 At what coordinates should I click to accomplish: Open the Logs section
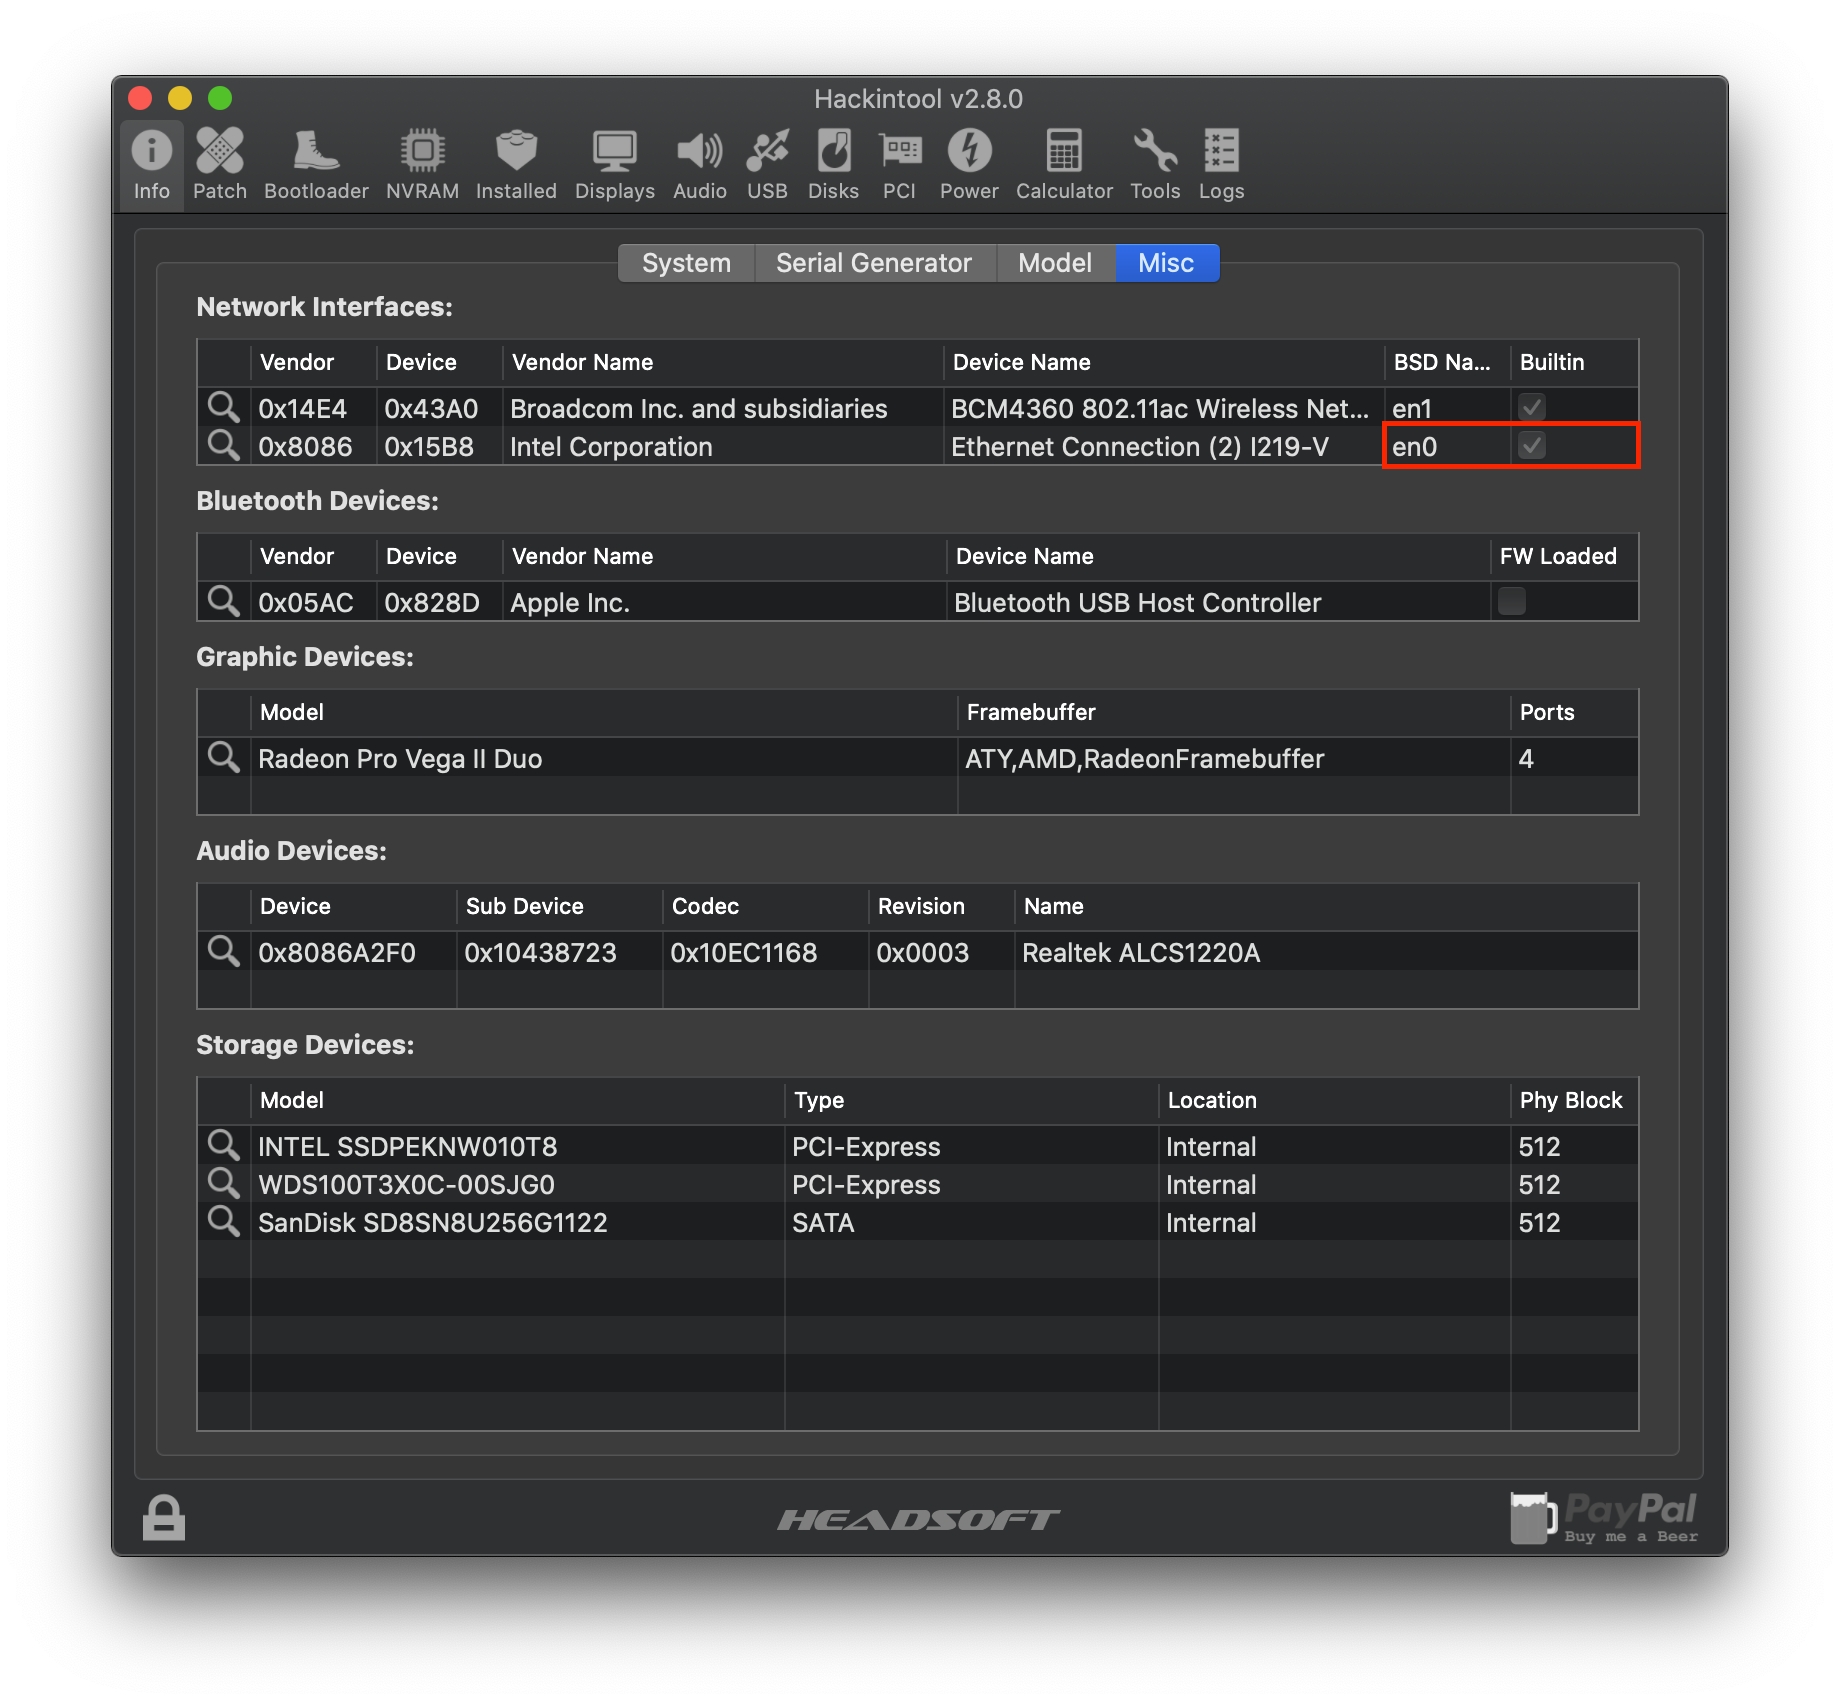(1221, 165)
